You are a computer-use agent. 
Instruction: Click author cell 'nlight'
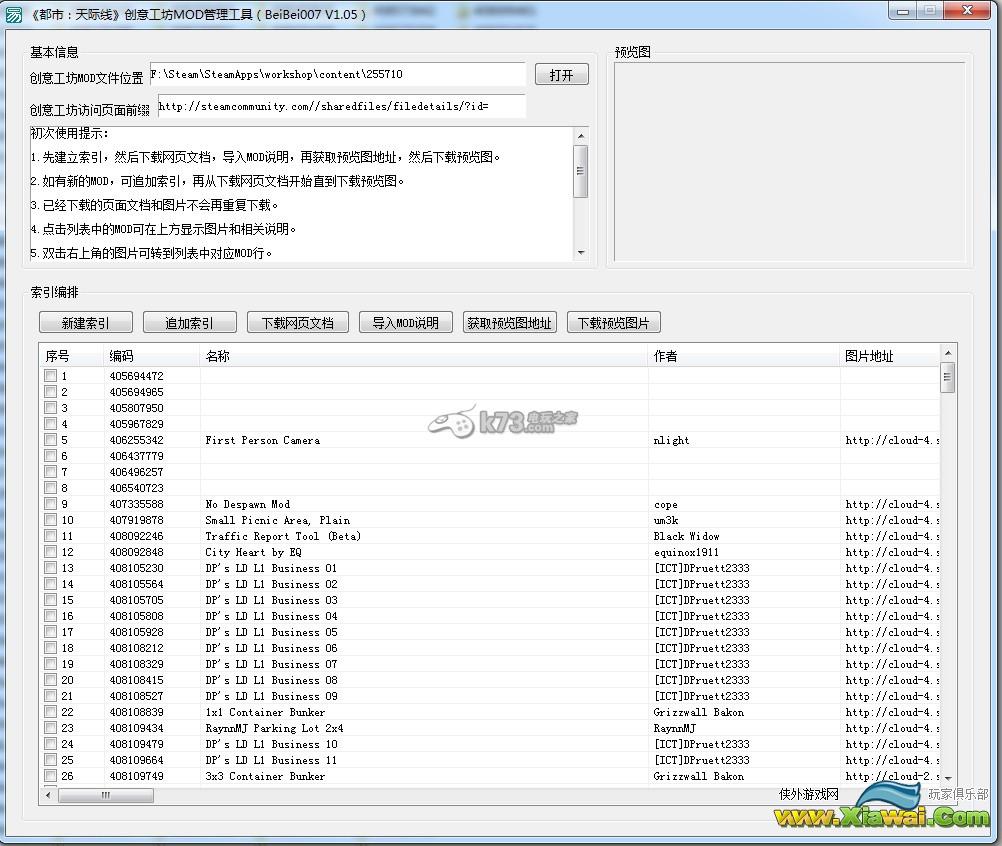tap(671, 440)
